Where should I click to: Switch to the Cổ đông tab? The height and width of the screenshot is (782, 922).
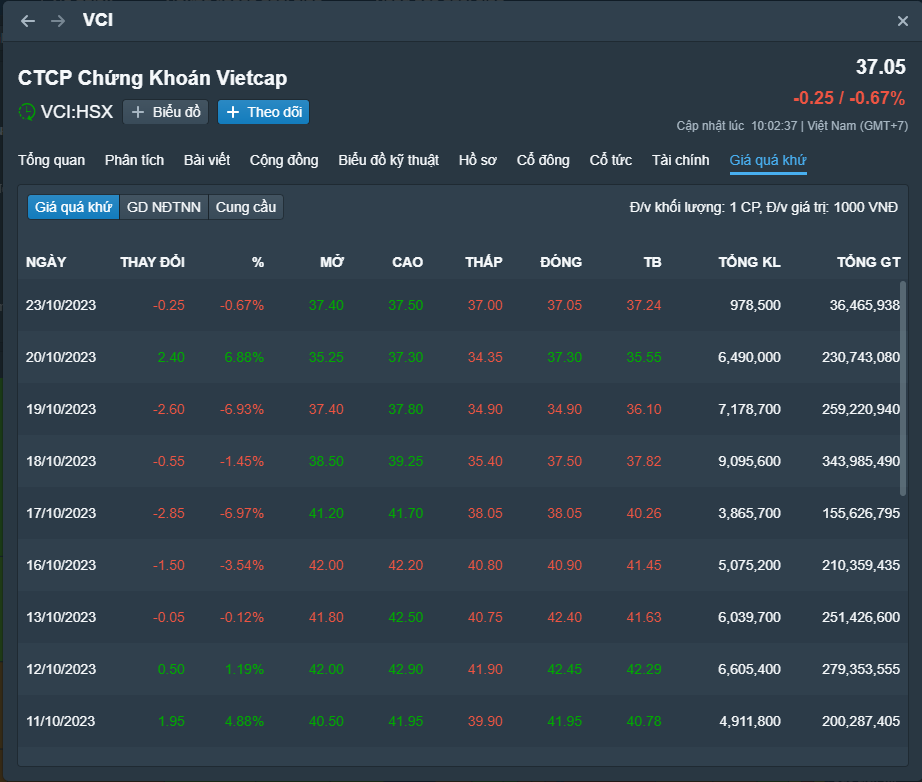543,160
